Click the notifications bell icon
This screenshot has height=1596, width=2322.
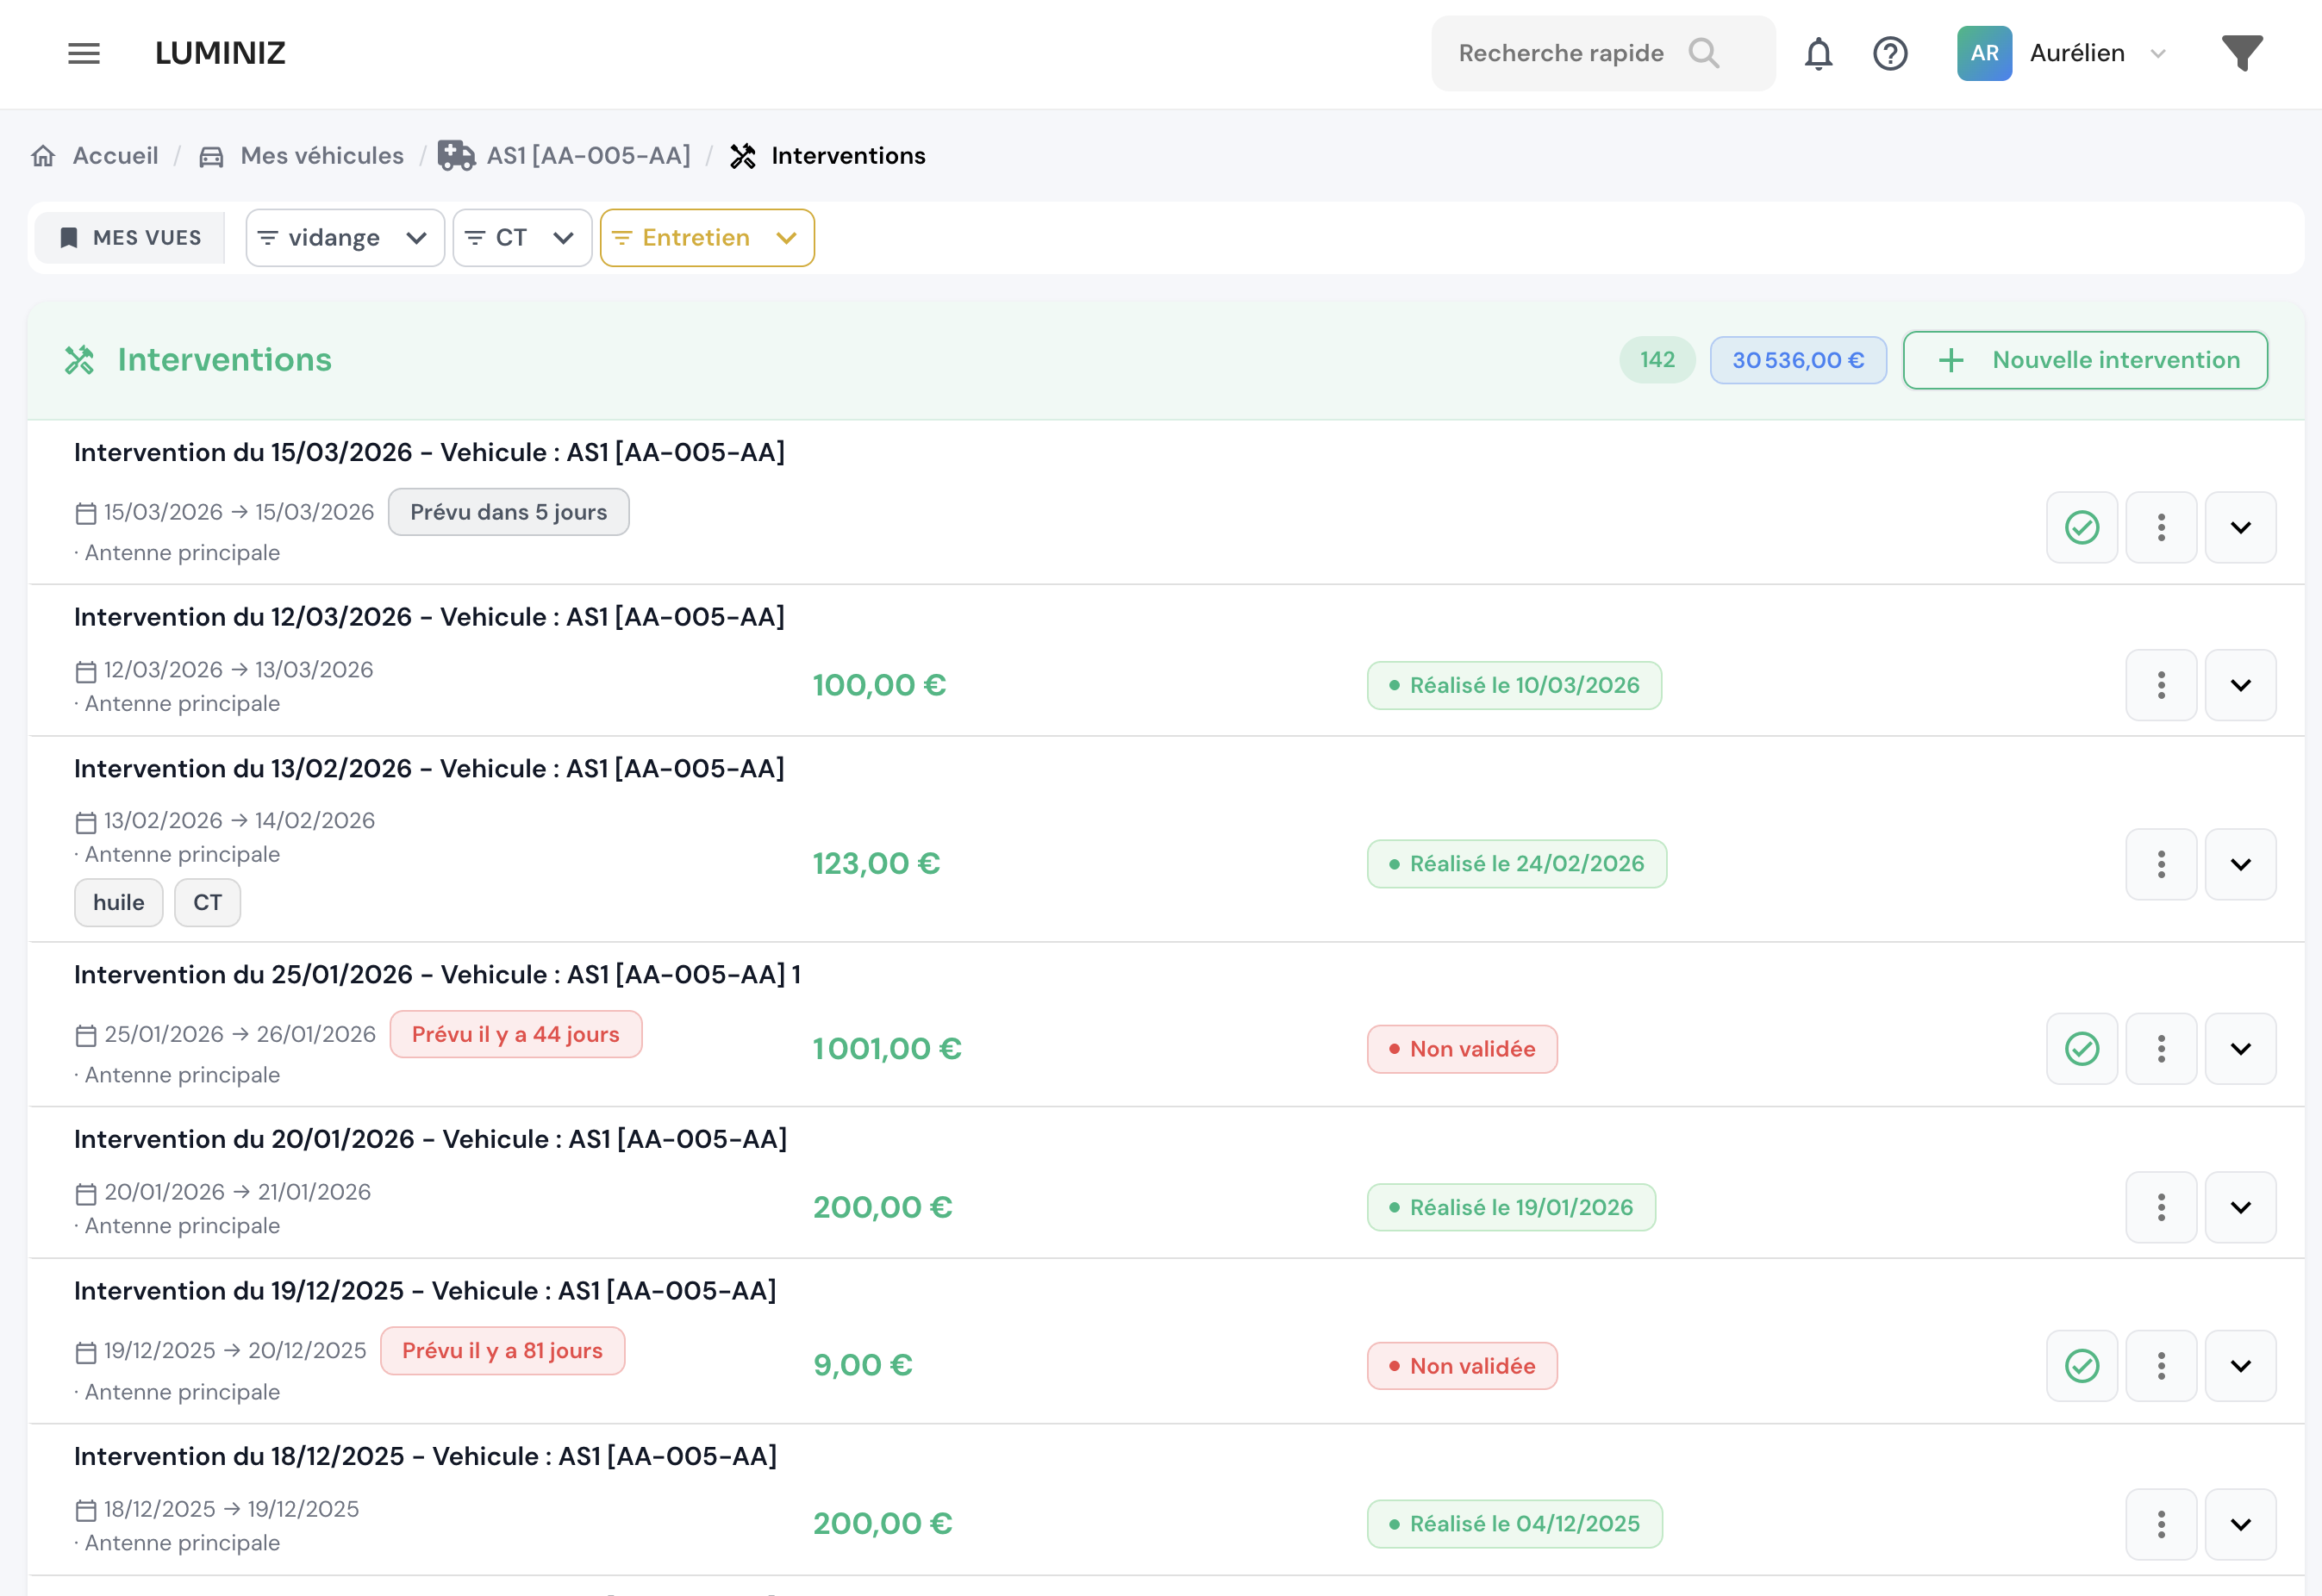click(1817, 53)
